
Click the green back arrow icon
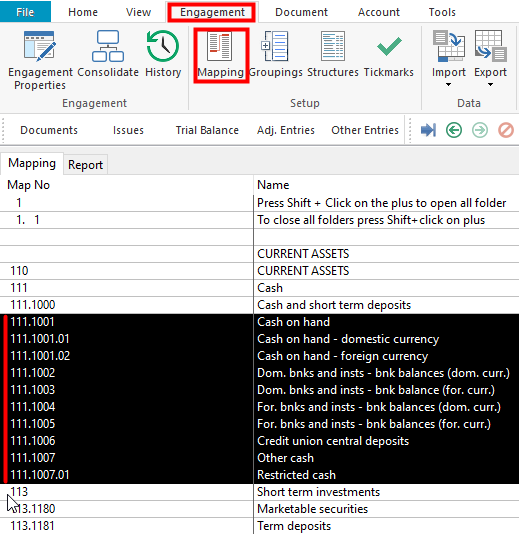click(x=454, y=130)
